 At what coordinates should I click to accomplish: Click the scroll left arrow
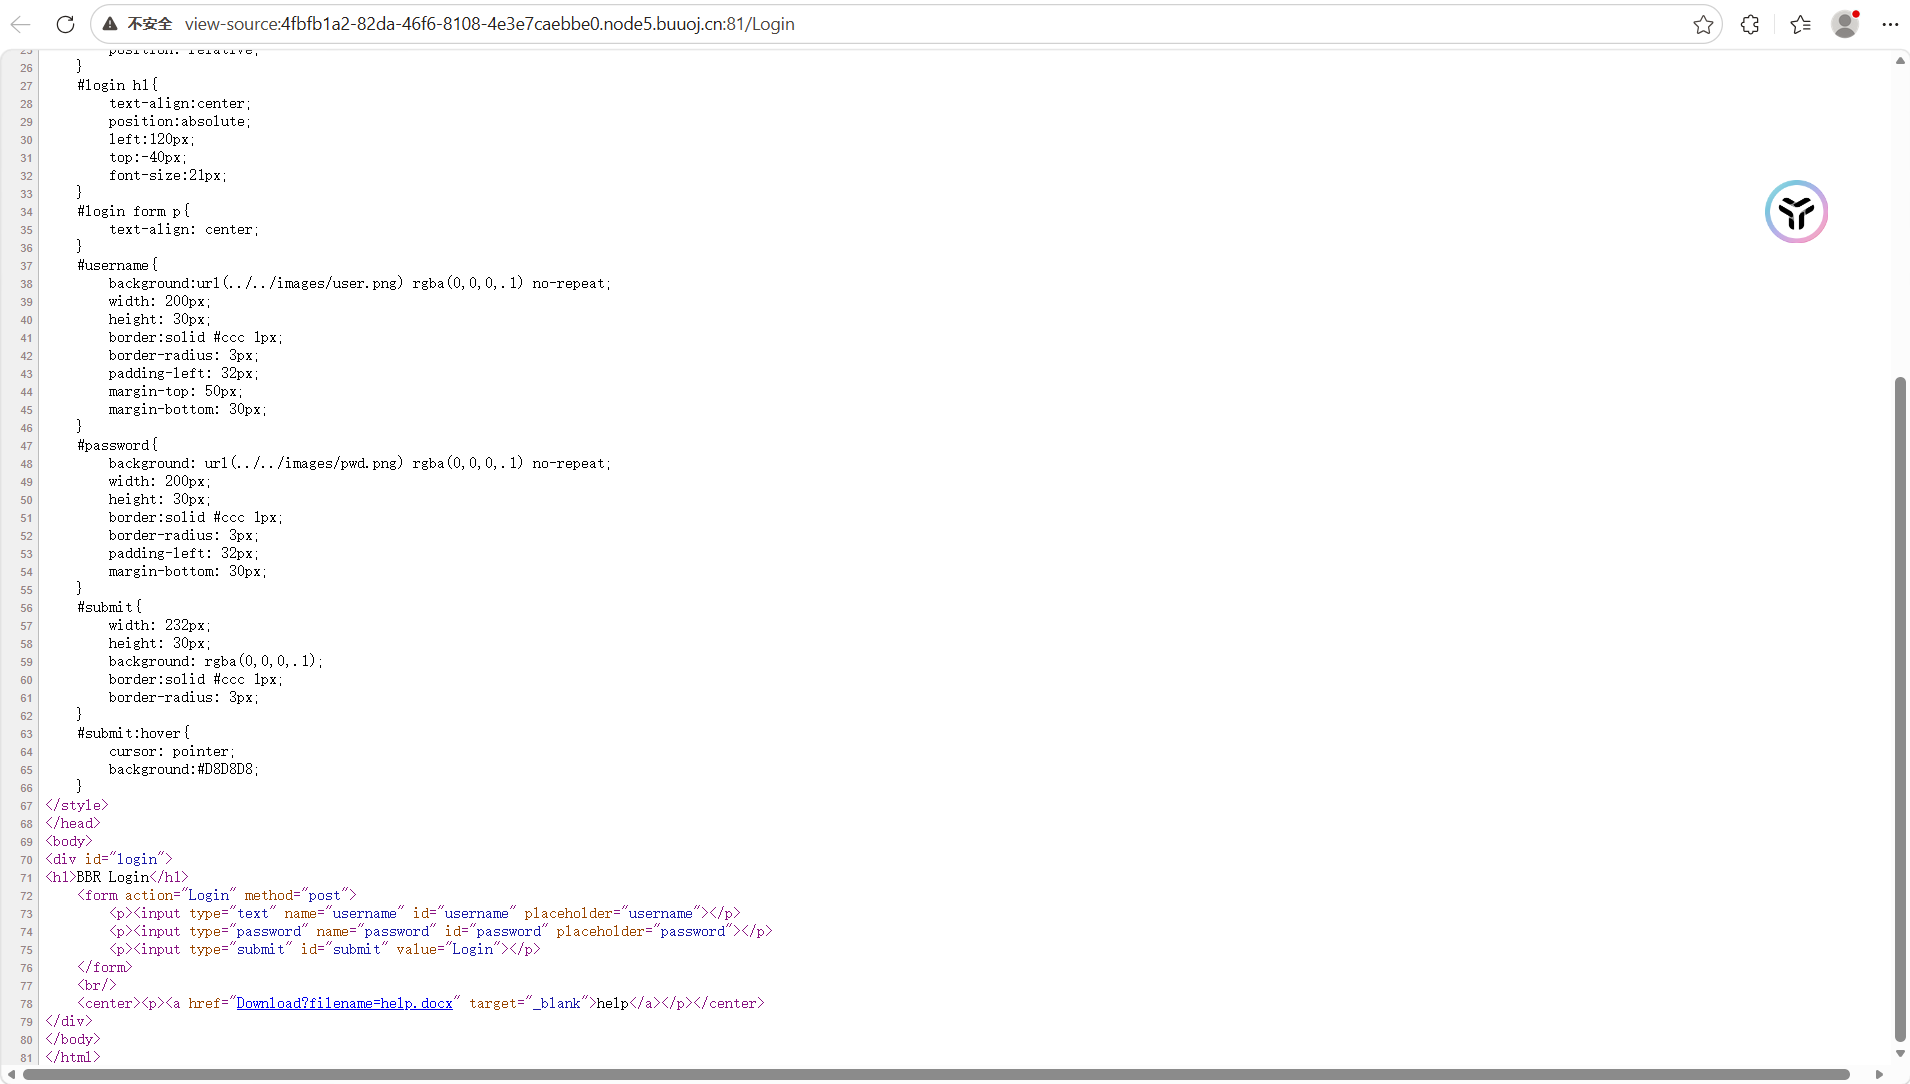(x=11, y=1075)
